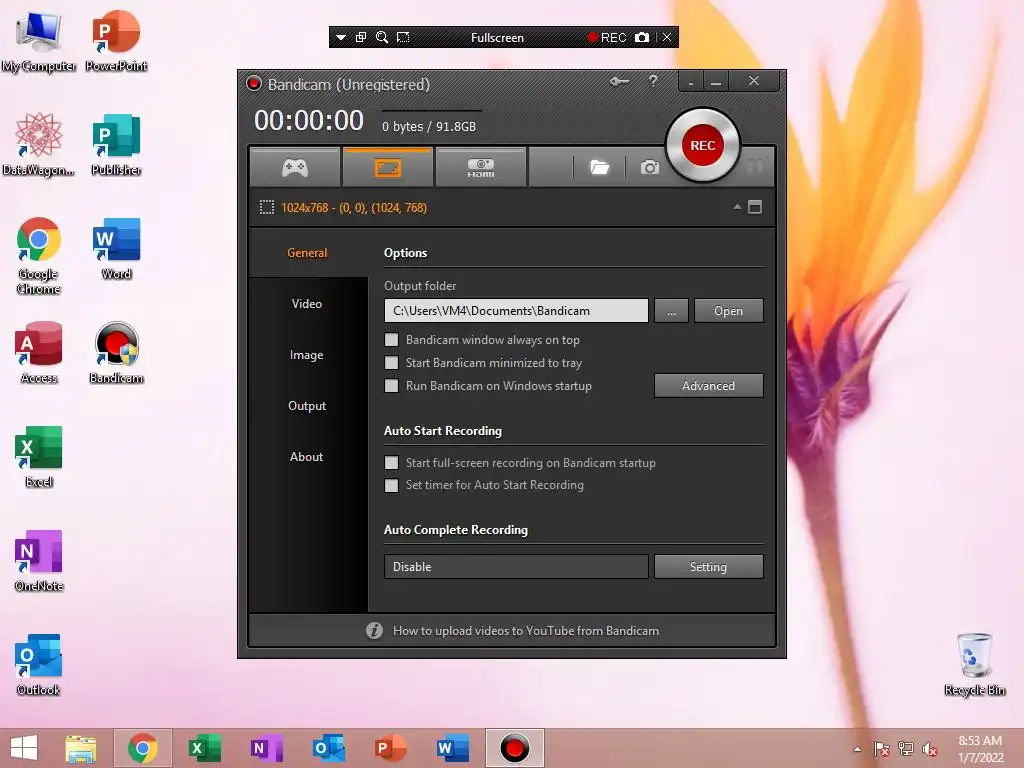
Task: Open Publisher desktop shortcut
Action: coord(116,145)
